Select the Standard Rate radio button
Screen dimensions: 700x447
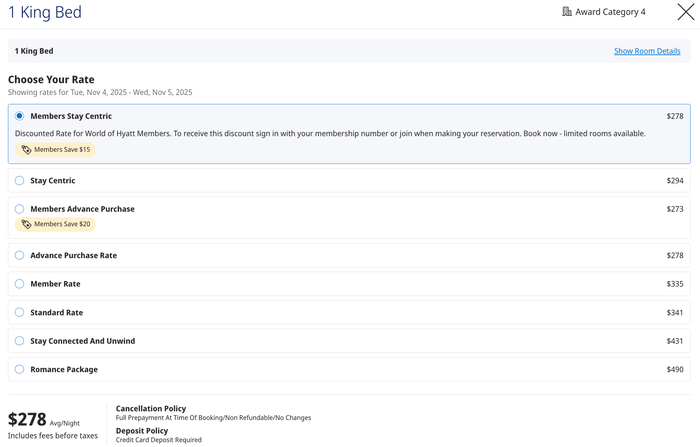[x=19, y=313]
